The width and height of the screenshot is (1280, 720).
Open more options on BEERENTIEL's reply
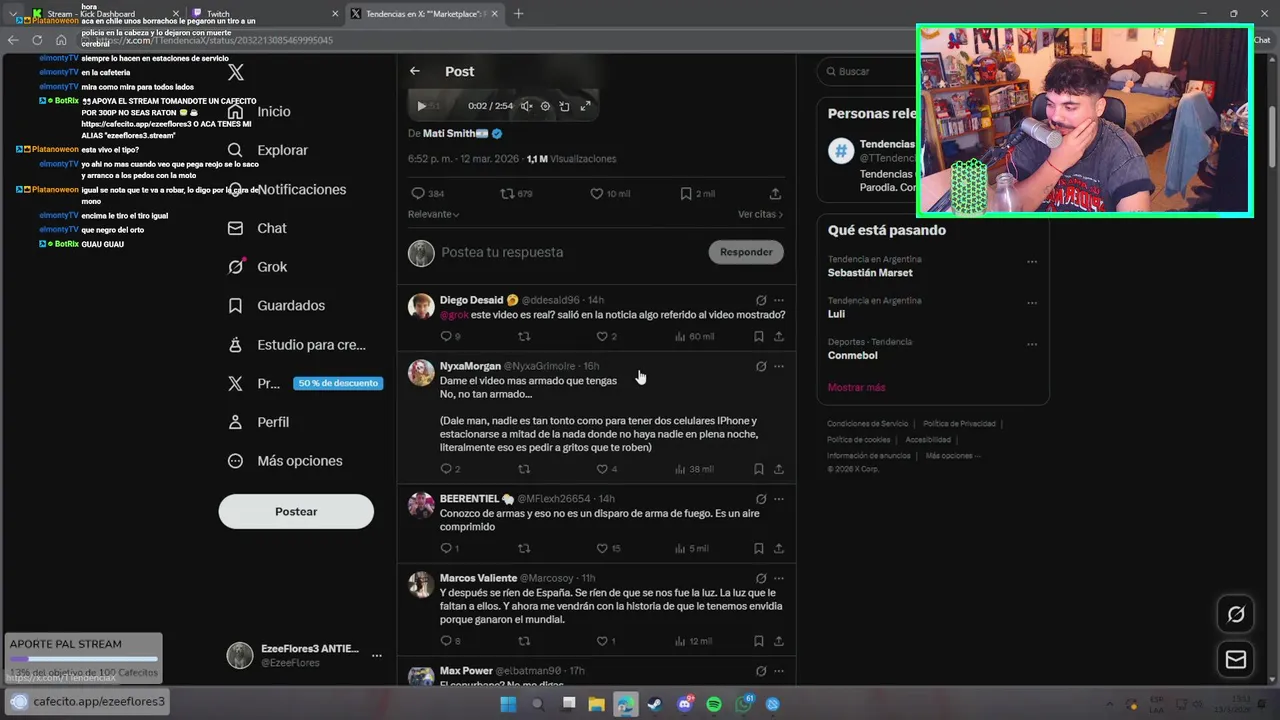(779, 499)
